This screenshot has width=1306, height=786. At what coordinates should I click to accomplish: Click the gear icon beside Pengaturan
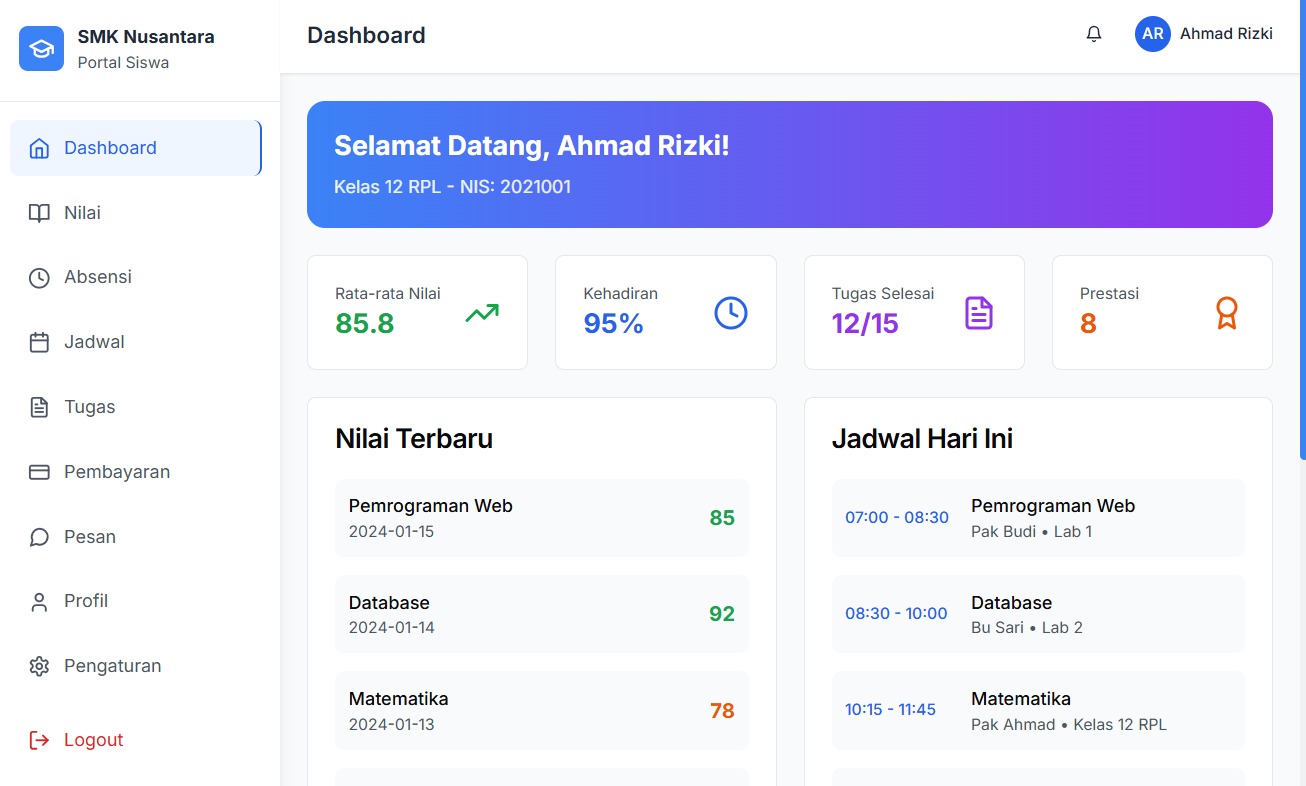click(x=39, y=666)
